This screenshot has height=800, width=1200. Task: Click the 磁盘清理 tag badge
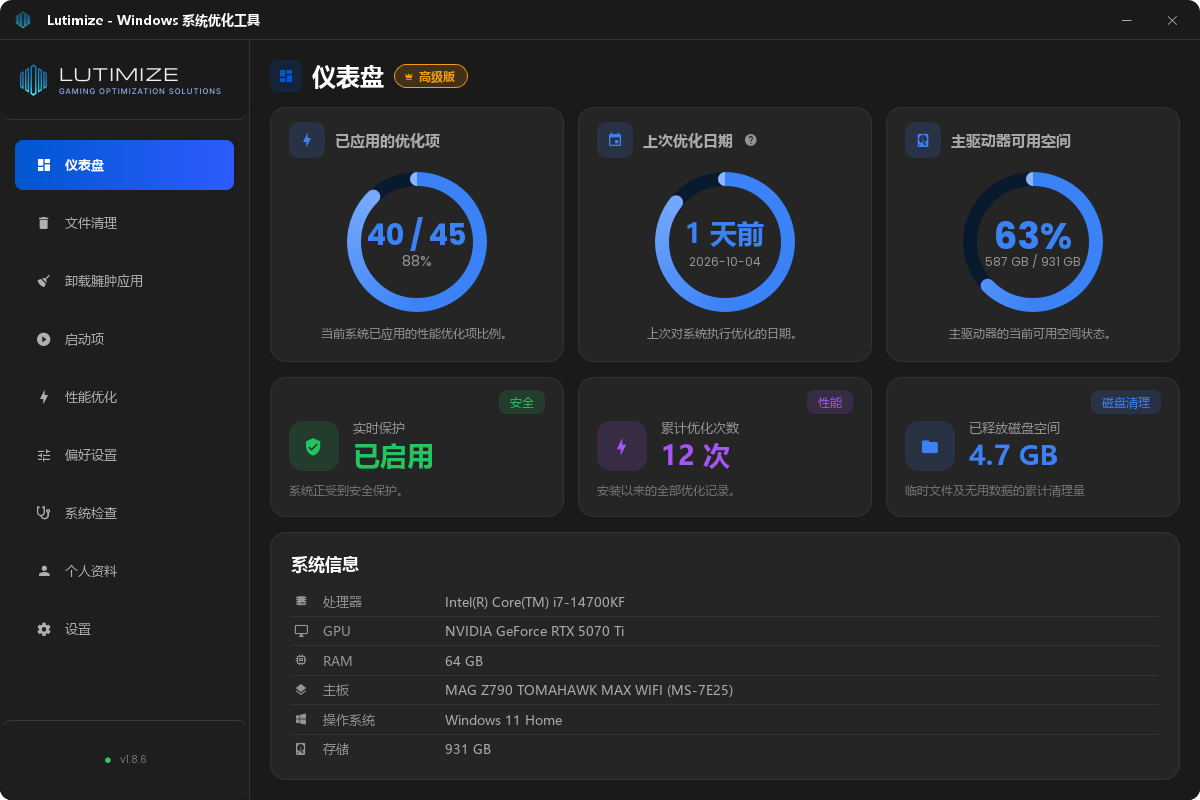(1126, 402)
